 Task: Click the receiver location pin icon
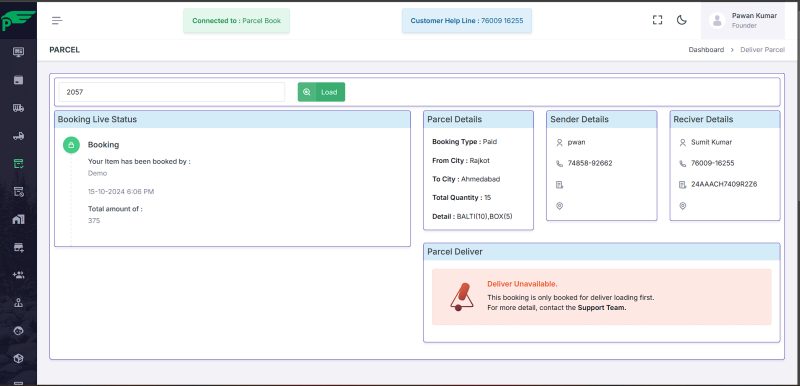[x=683, y=206]
